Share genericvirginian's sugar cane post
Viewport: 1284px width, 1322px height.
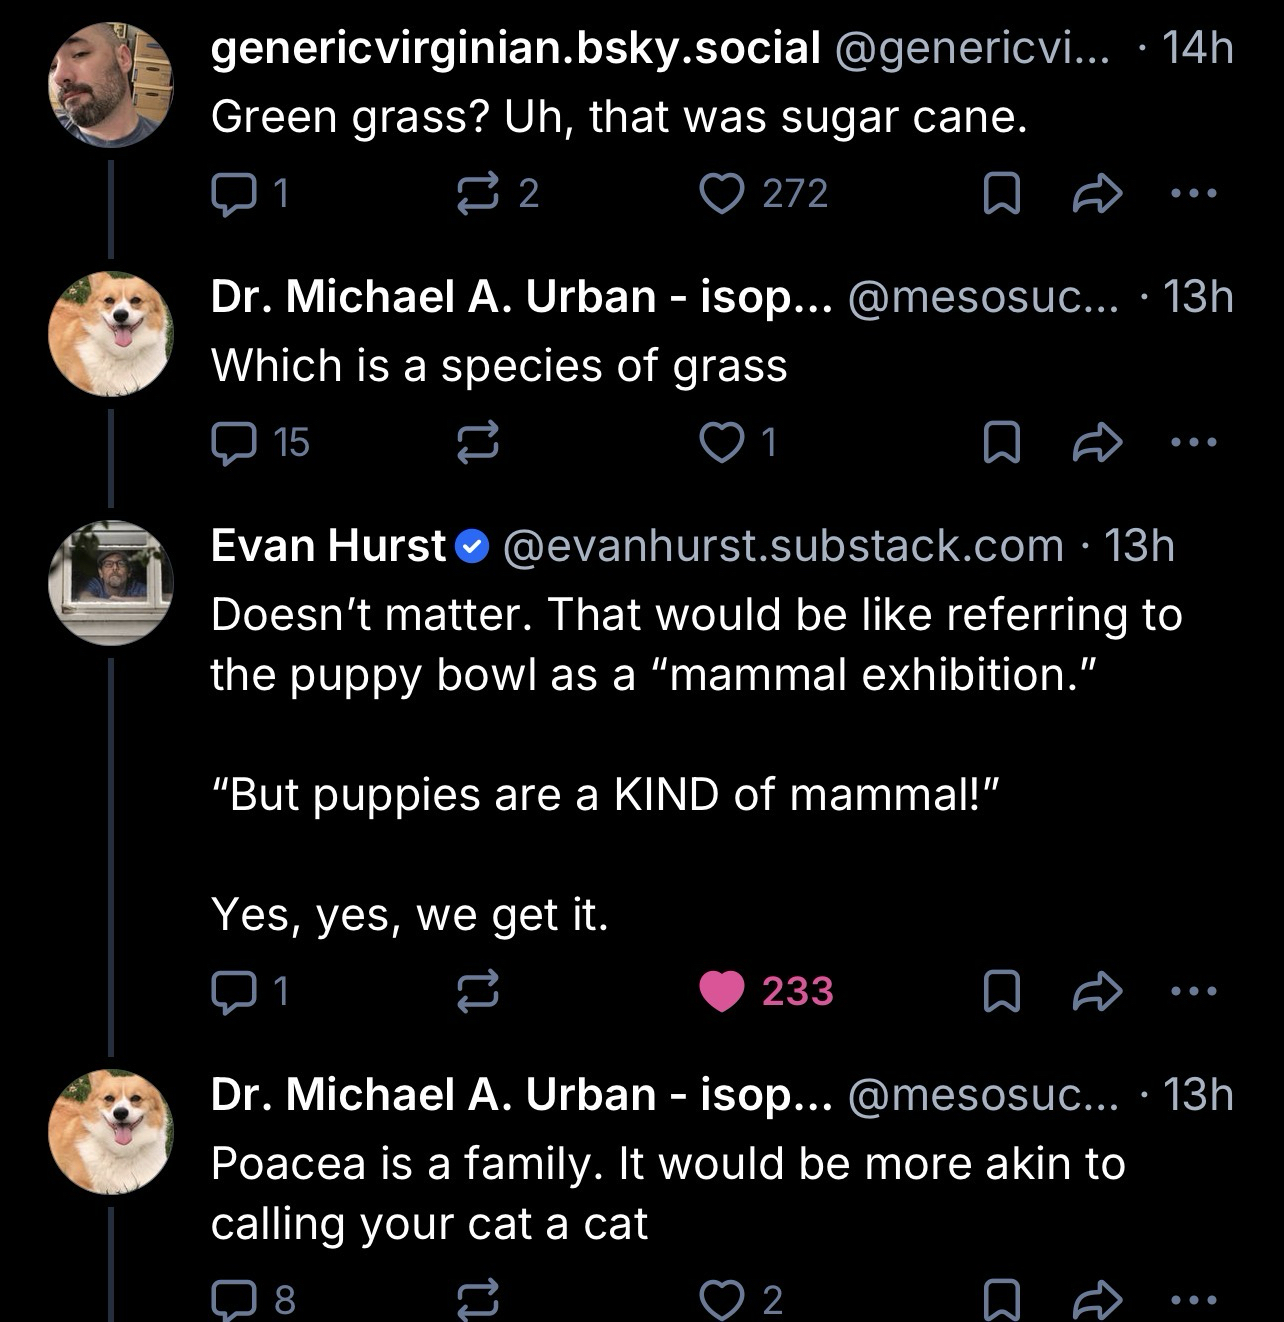click(1098, 194)
